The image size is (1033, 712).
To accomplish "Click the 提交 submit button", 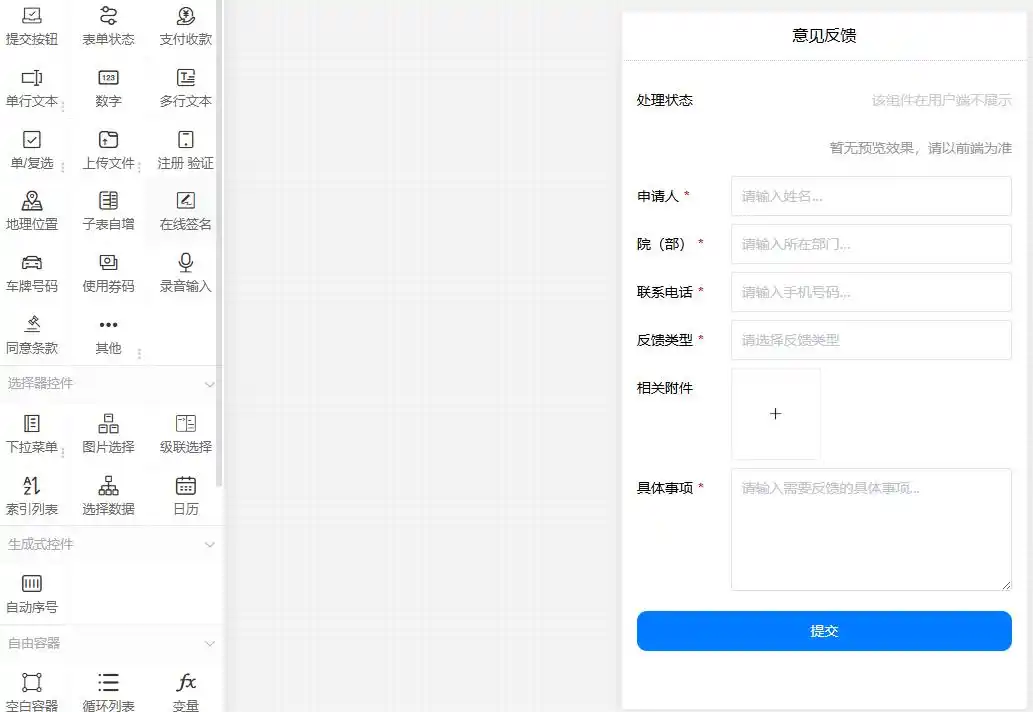I will pos(824,631).
